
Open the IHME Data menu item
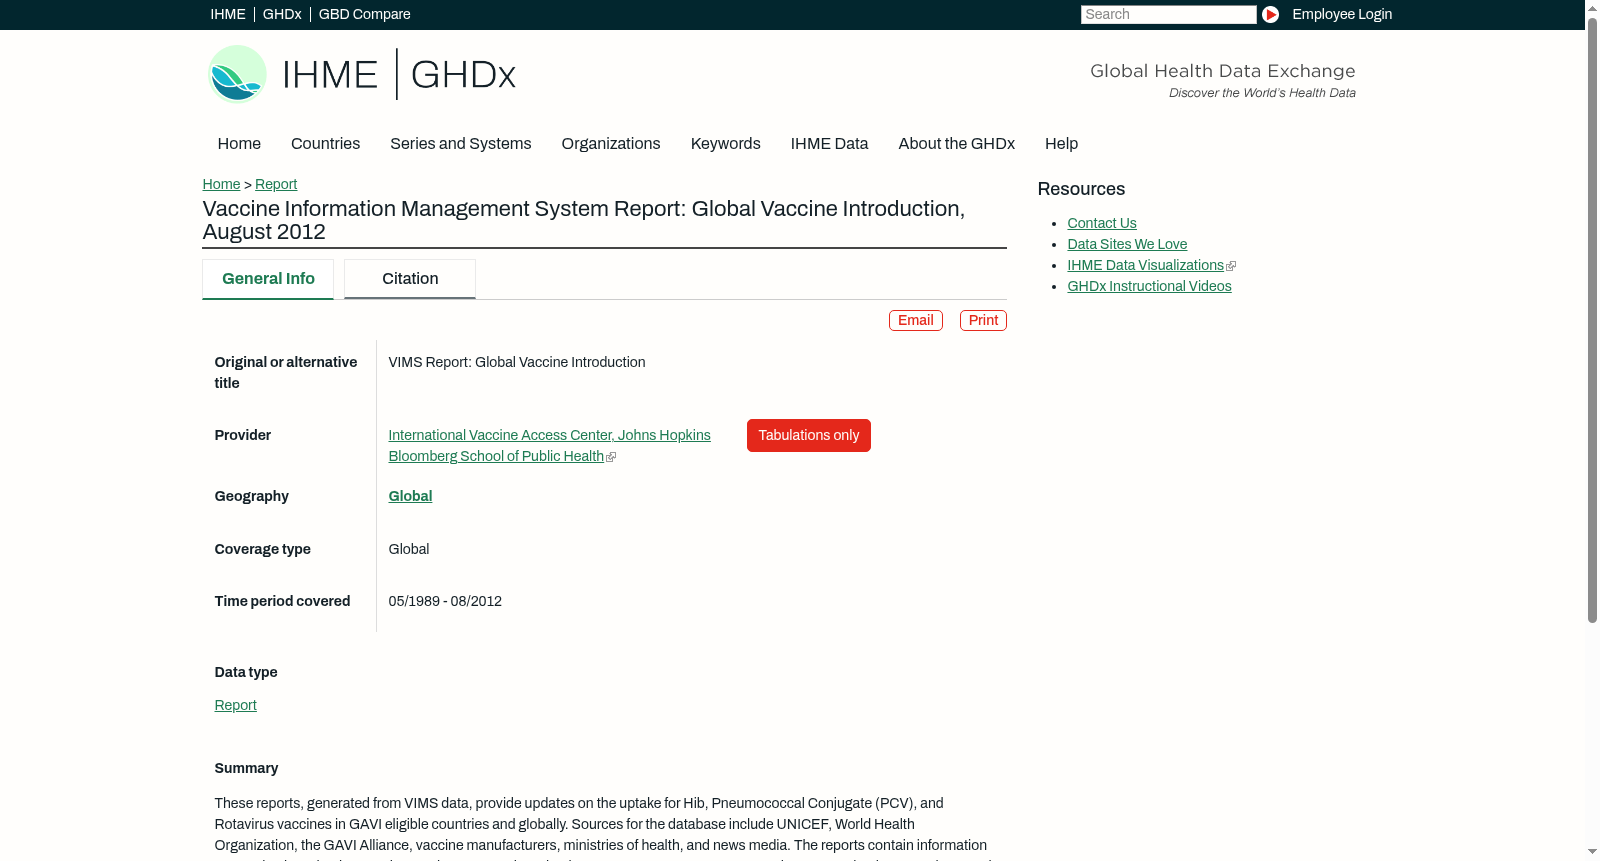tap(829, 144)
